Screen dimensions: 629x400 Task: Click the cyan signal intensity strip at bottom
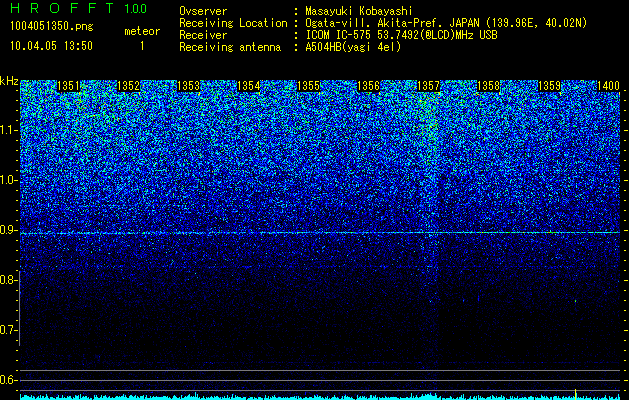pyautogui.click(x=320, y=397)
